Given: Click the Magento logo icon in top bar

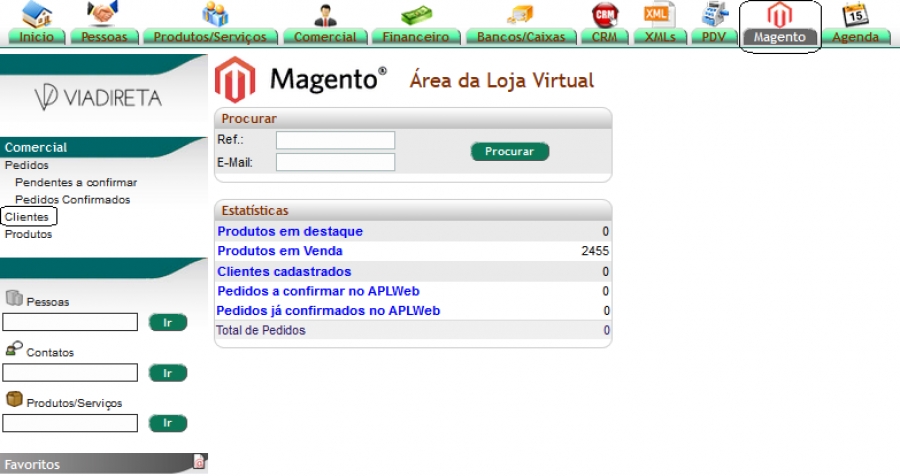Looking at the screenshot, I should 779,14.
